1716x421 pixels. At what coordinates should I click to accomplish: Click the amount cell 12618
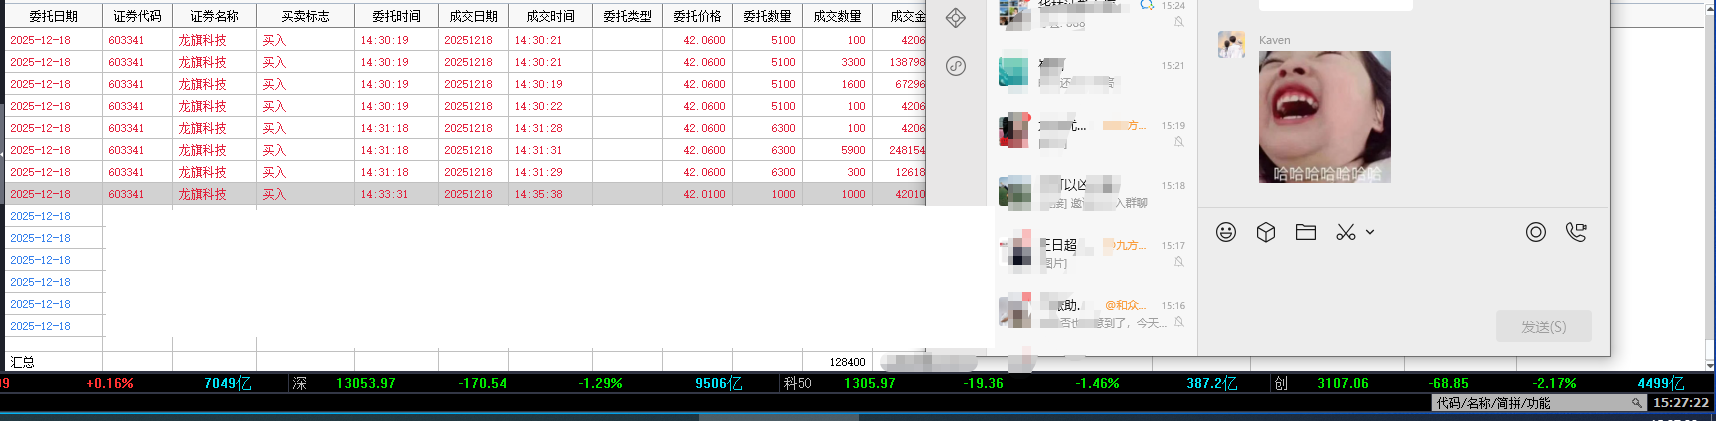click(x=899, y=172)
